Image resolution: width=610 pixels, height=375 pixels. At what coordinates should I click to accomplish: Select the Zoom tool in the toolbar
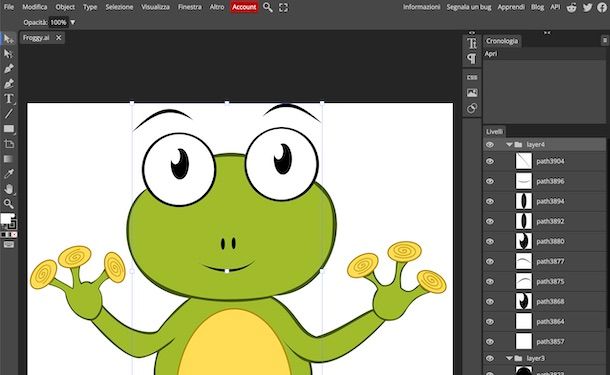9,203
